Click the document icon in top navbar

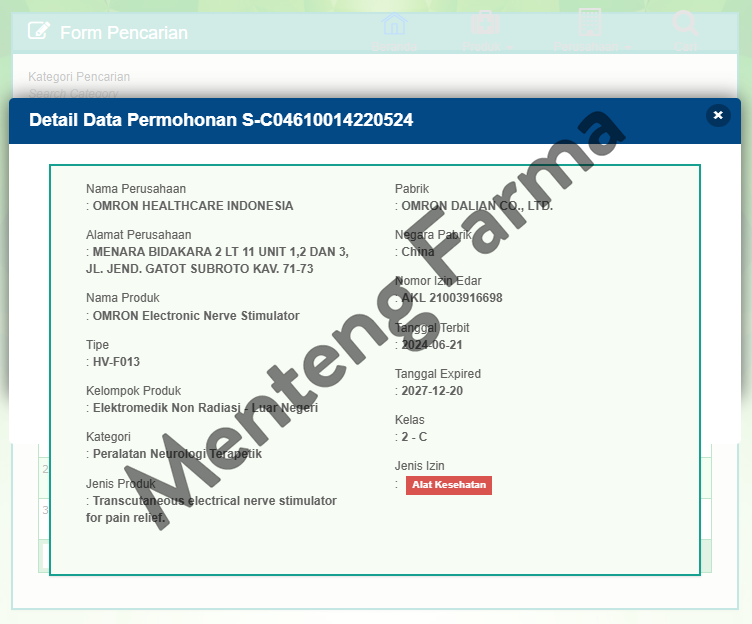click(x=590, y=23)
